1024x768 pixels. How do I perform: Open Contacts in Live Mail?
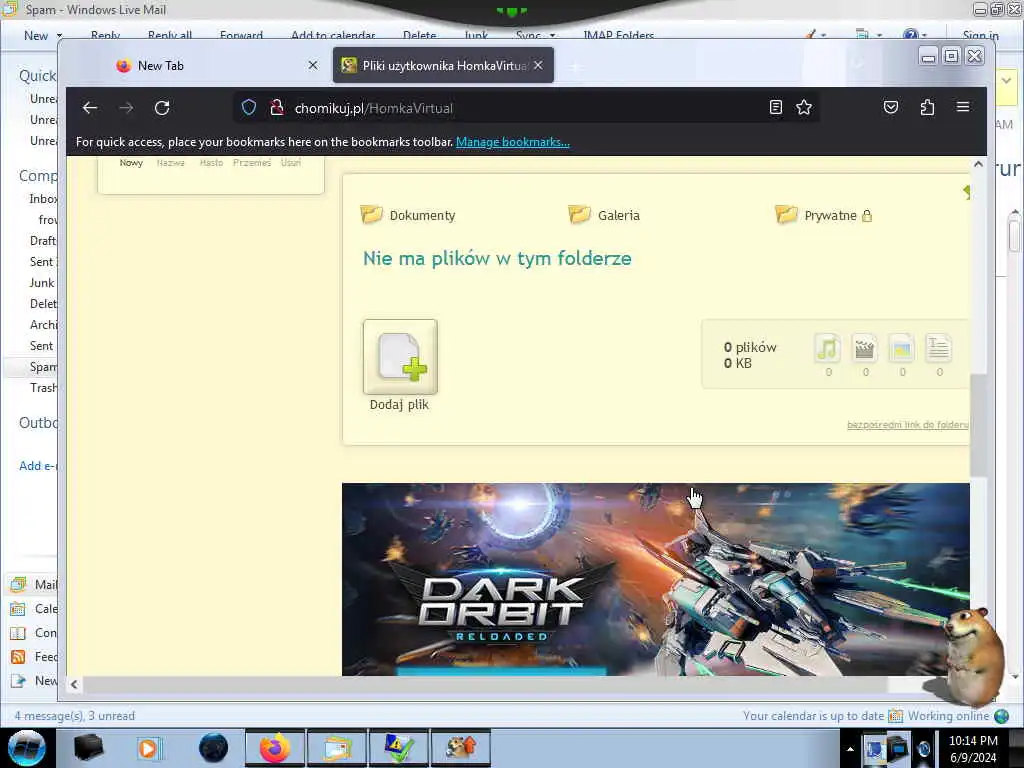click(34, 633)
